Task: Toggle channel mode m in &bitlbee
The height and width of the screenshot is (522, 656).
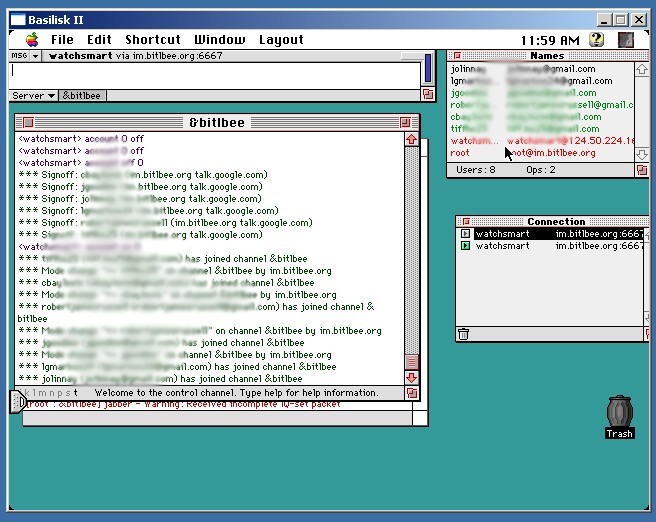Action: 42,393
